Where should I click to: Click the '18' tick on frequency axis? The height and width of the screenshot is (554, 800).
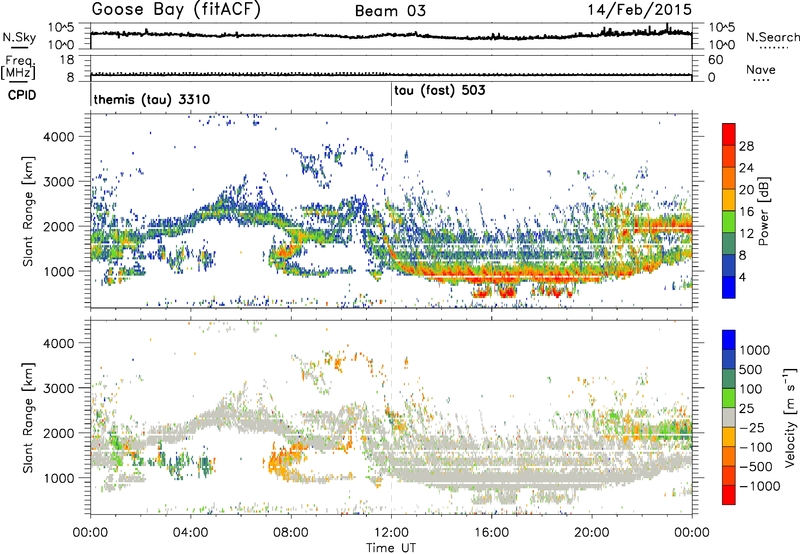coord(67,60)
